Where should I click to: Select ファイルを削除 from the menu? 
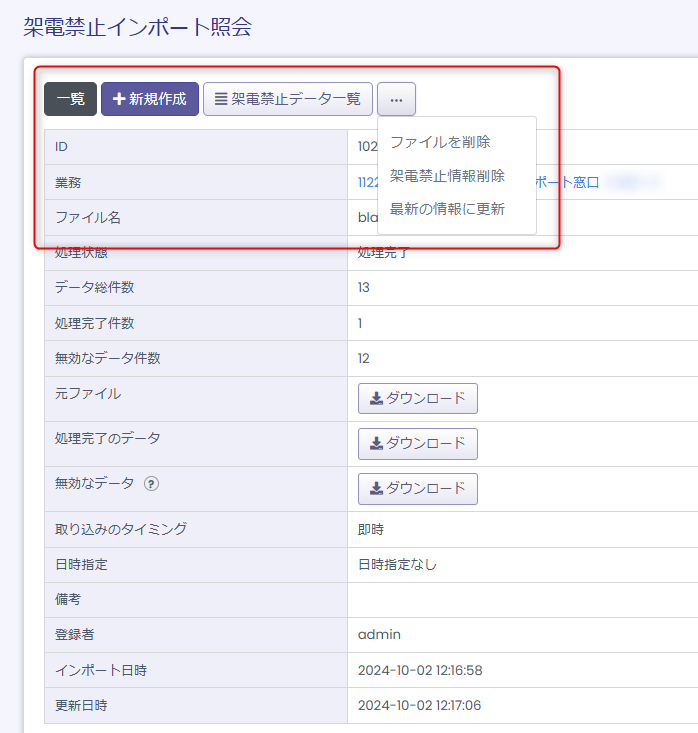click(x=440, y=142)
